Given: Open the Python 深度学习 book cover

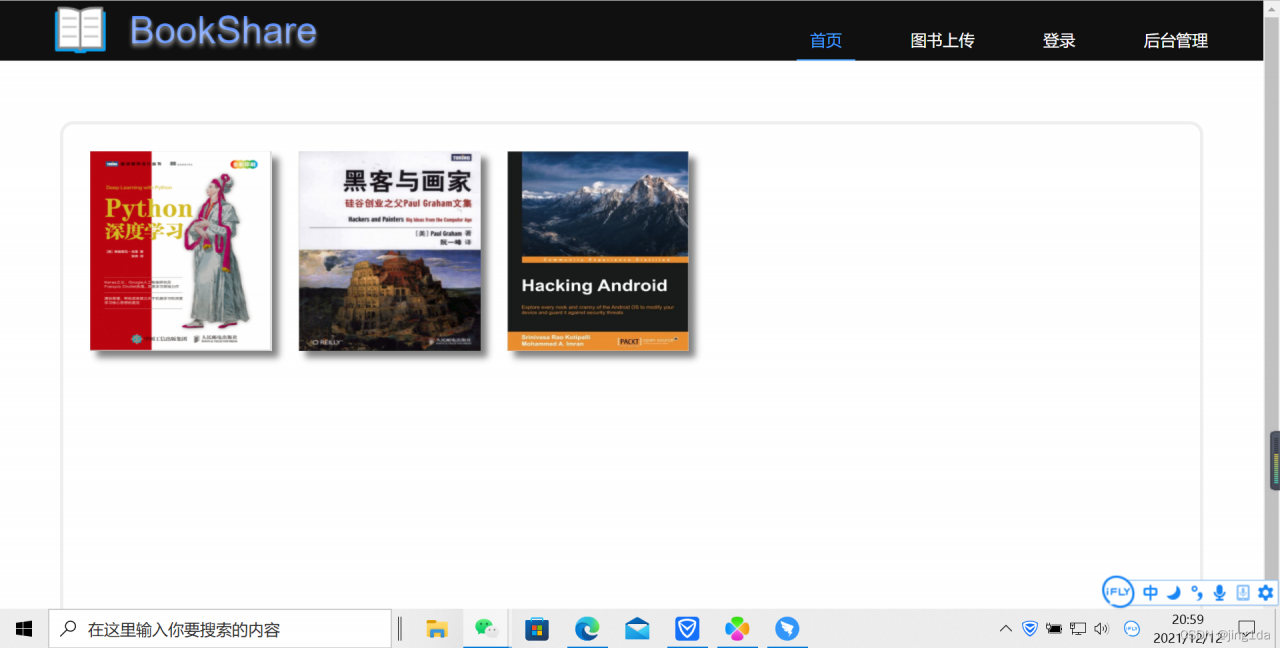Looking at the screenshot, I should coord(181,251).
